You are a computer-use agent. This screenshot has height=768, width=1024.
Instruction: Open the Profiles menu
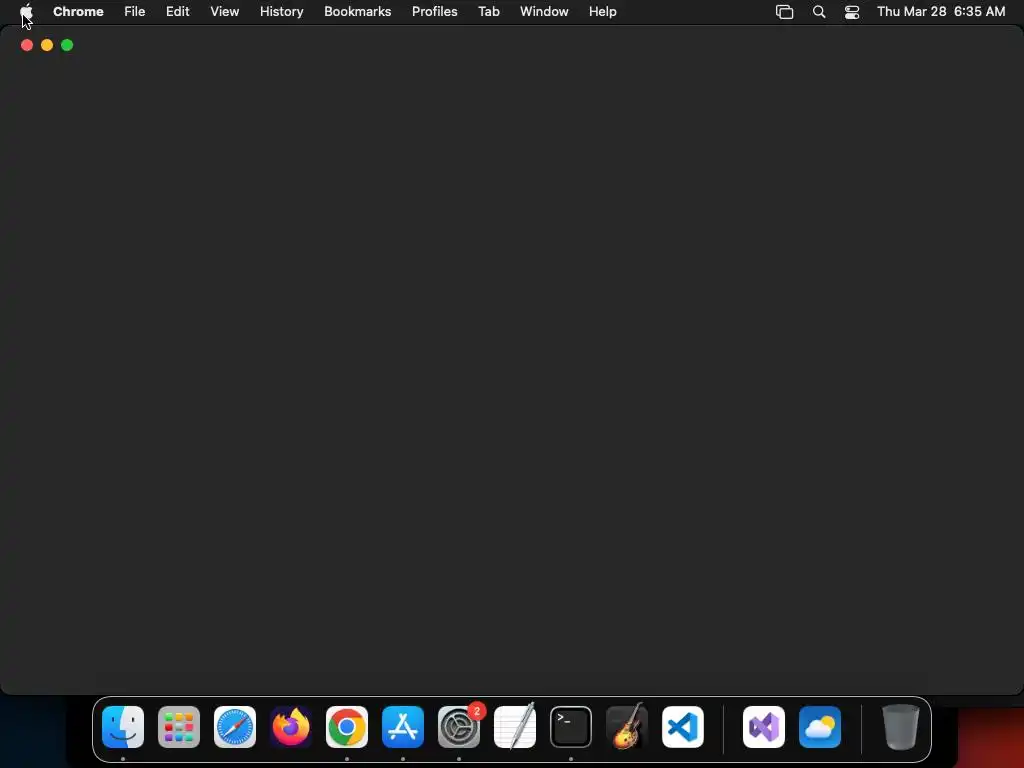coord(434,11)
